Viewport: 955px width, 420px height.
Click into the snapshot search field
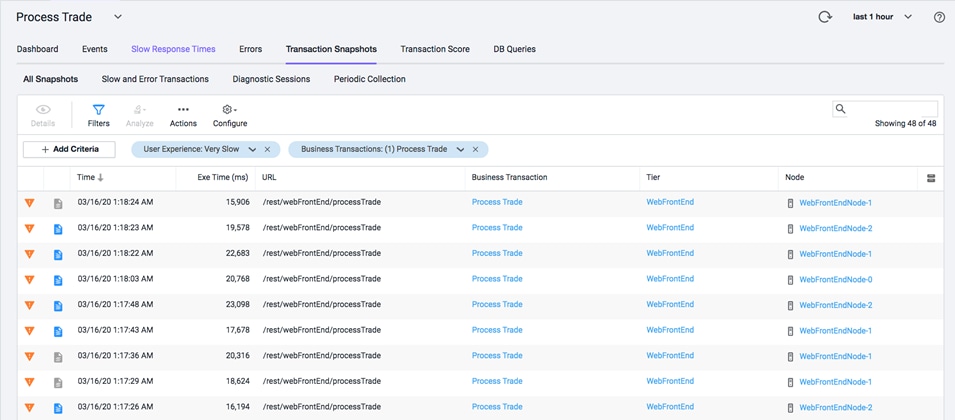[885, 109]
